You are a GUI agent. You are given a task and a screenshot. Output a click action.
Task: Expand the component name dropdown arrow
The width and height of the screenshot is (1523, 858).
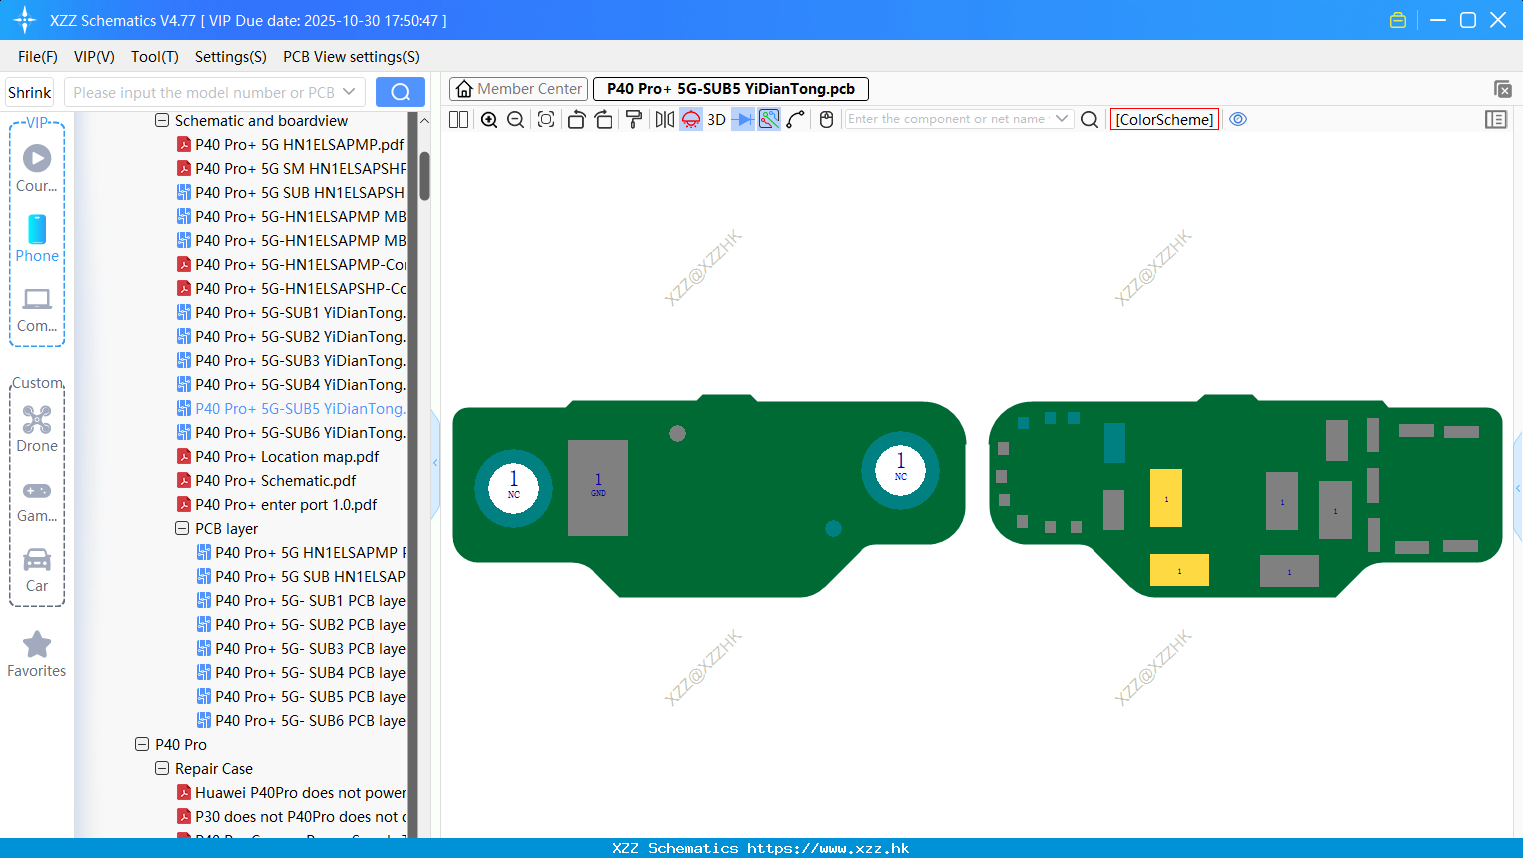click(1062, 119)
